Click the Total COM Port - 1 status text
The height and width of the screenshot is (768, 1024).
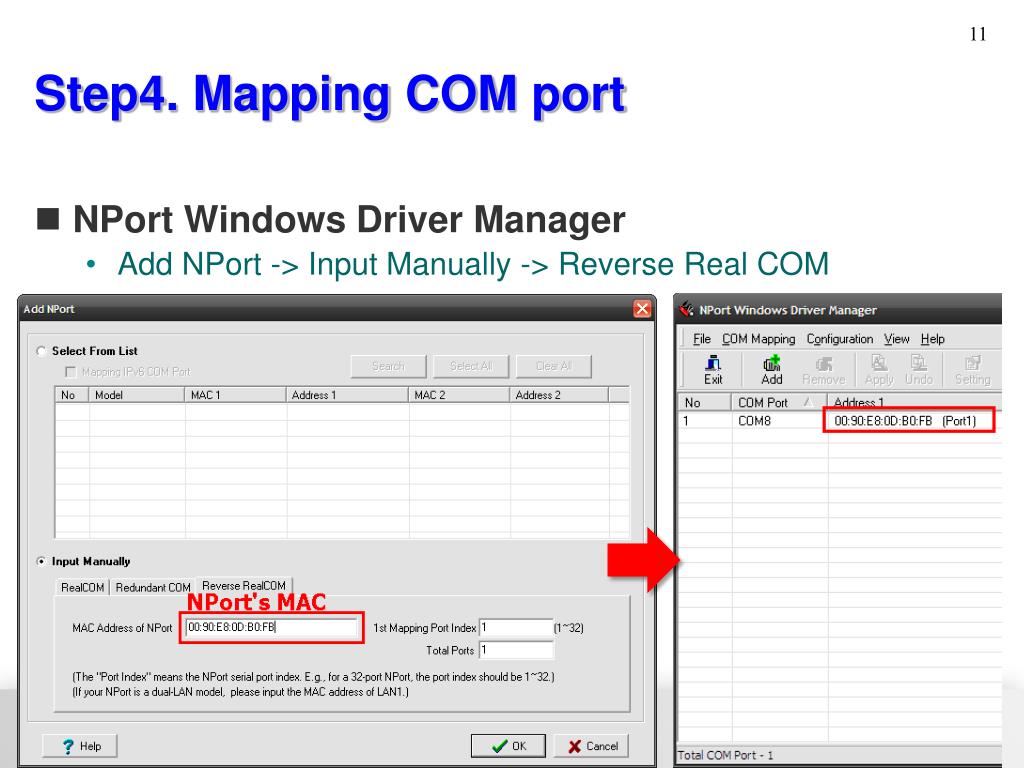coord(726,756)
